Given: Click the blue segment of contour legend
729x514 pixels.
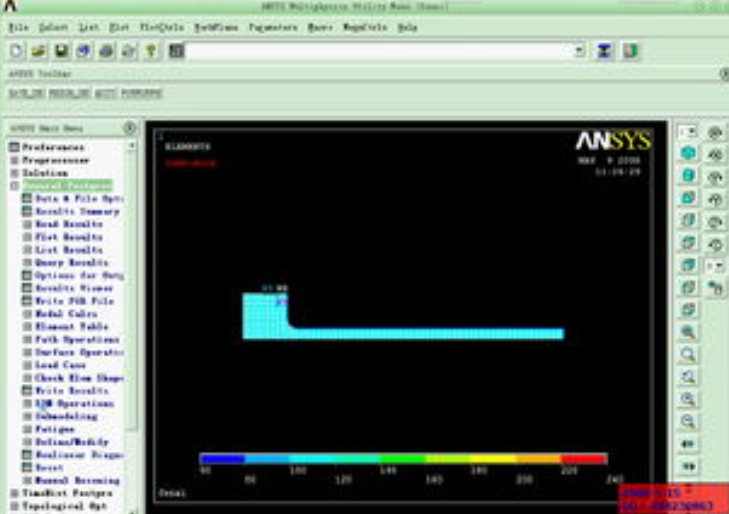Looking at the screenshot, I should tap(222, 459).
